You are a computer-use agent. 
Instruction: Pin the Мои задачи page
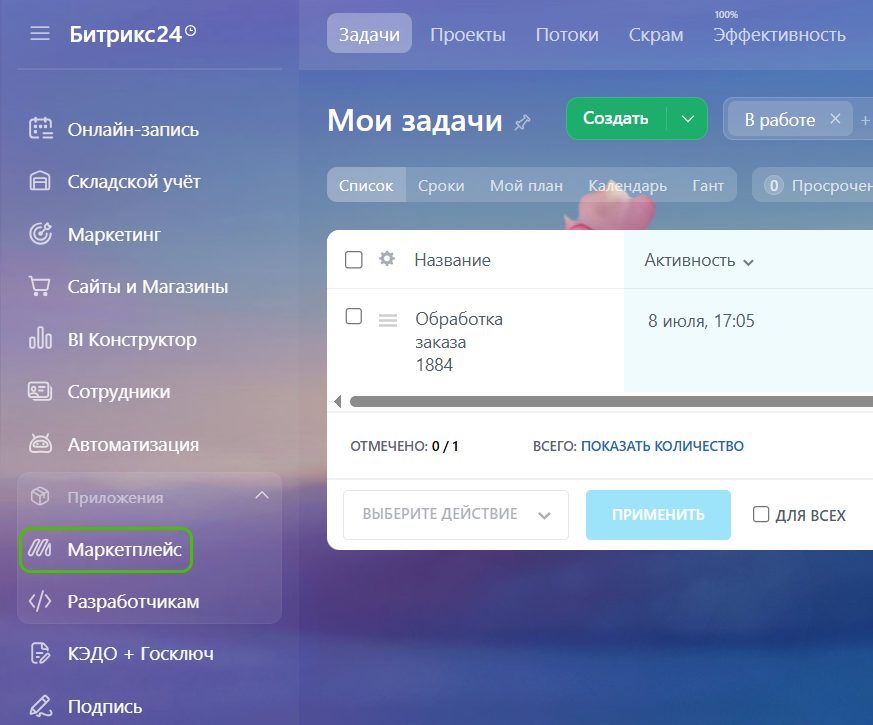(x=522, y=122)
